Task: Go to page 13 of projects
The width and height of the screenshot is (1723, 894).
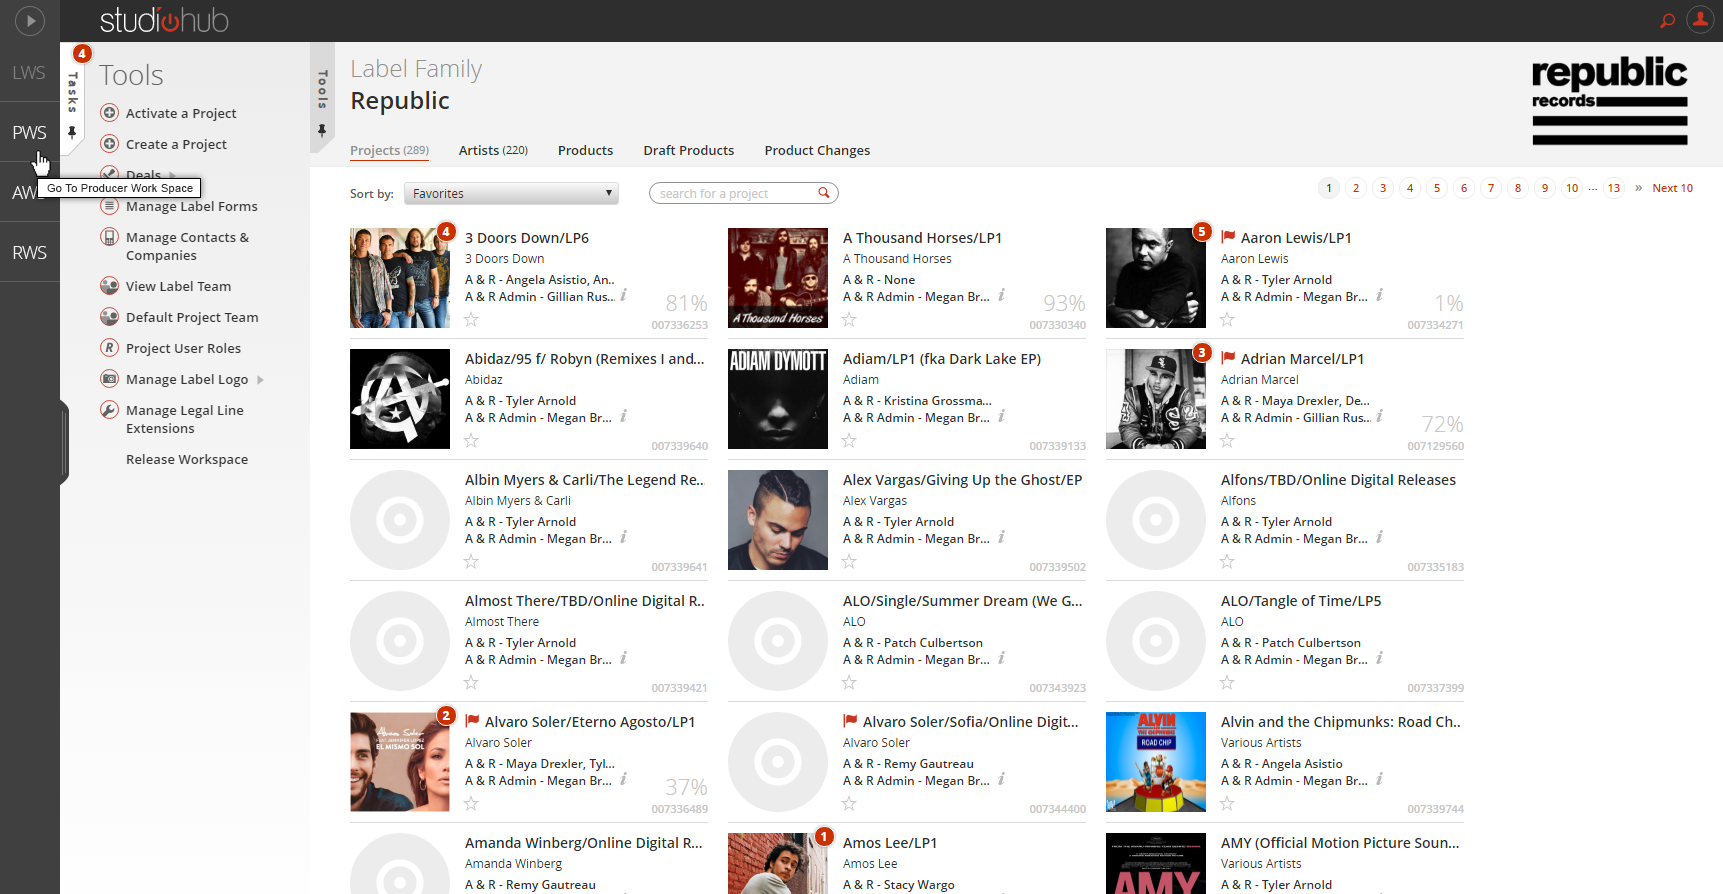Action: point(1614,188)
